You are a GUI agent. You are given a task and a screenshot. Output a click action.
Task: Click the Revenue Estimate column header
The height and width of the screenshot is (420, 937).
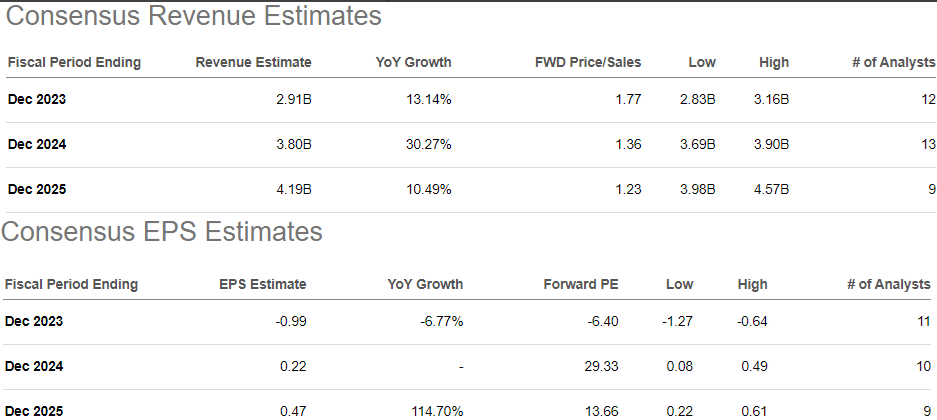[x=253, y=62]
